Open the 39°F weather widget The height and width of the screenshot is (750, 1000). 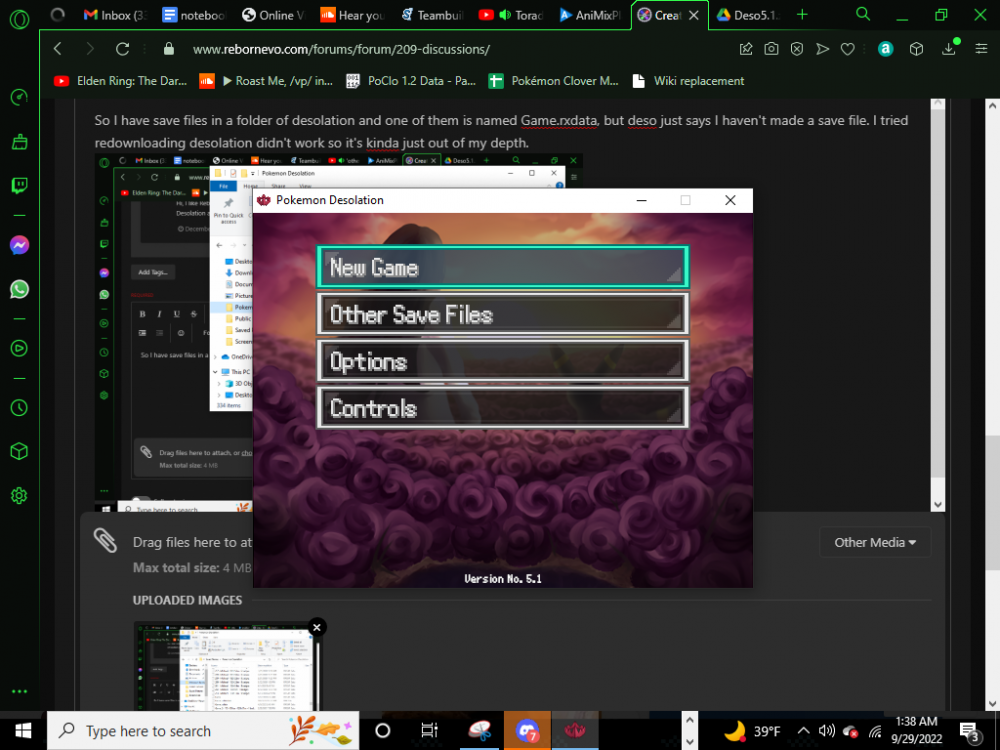click(x=753, y=731)
